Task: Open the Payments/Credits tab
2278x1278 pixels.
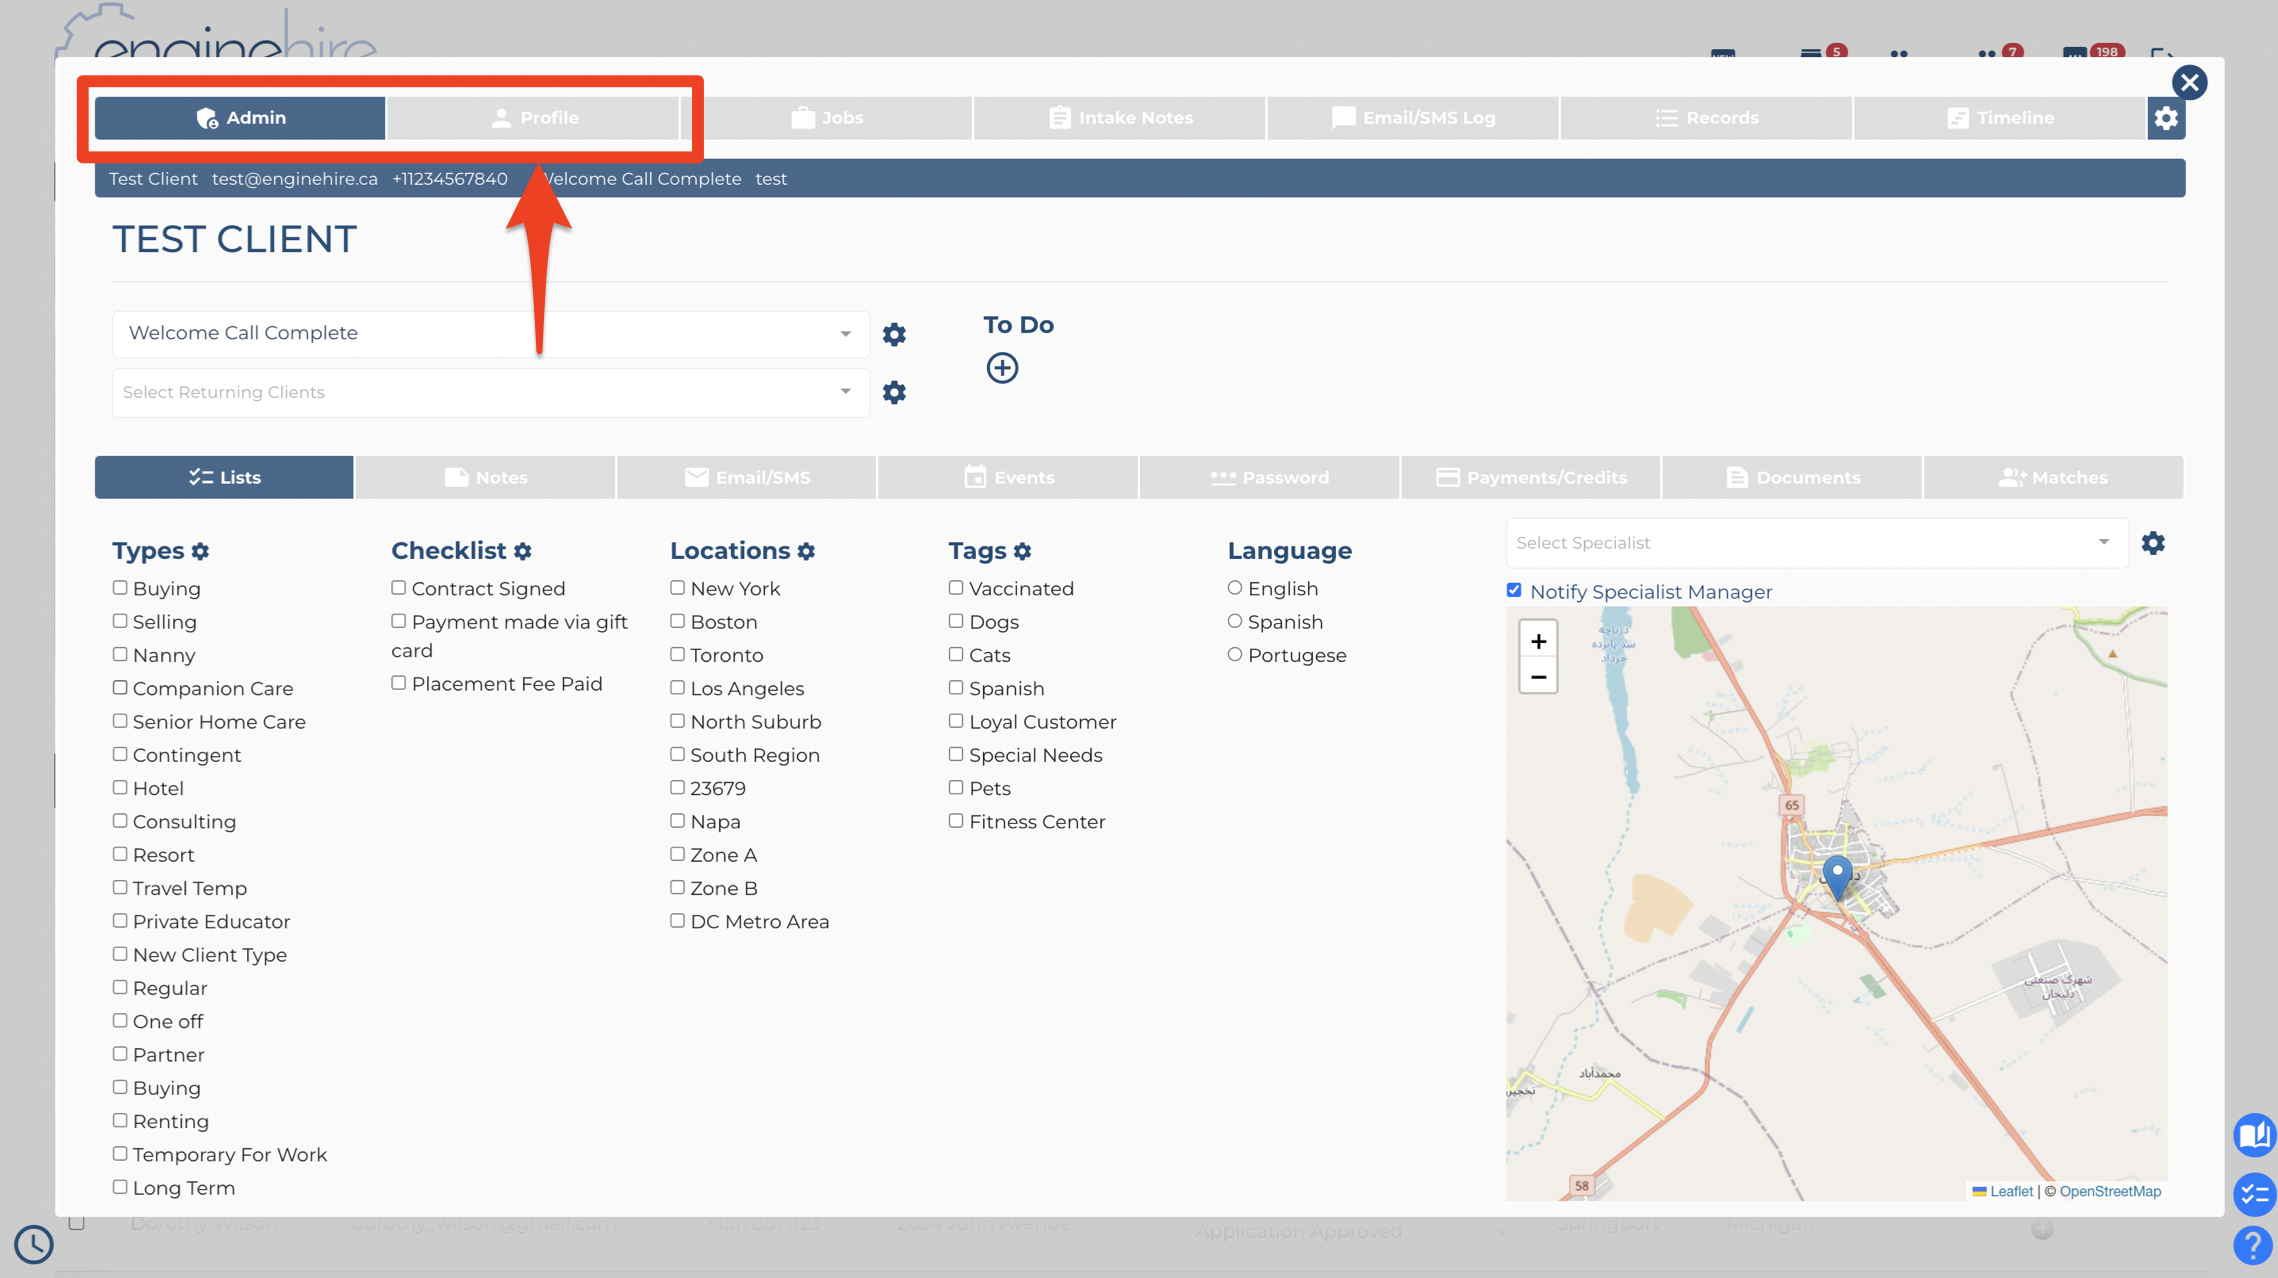Action: coord(1531,477)
